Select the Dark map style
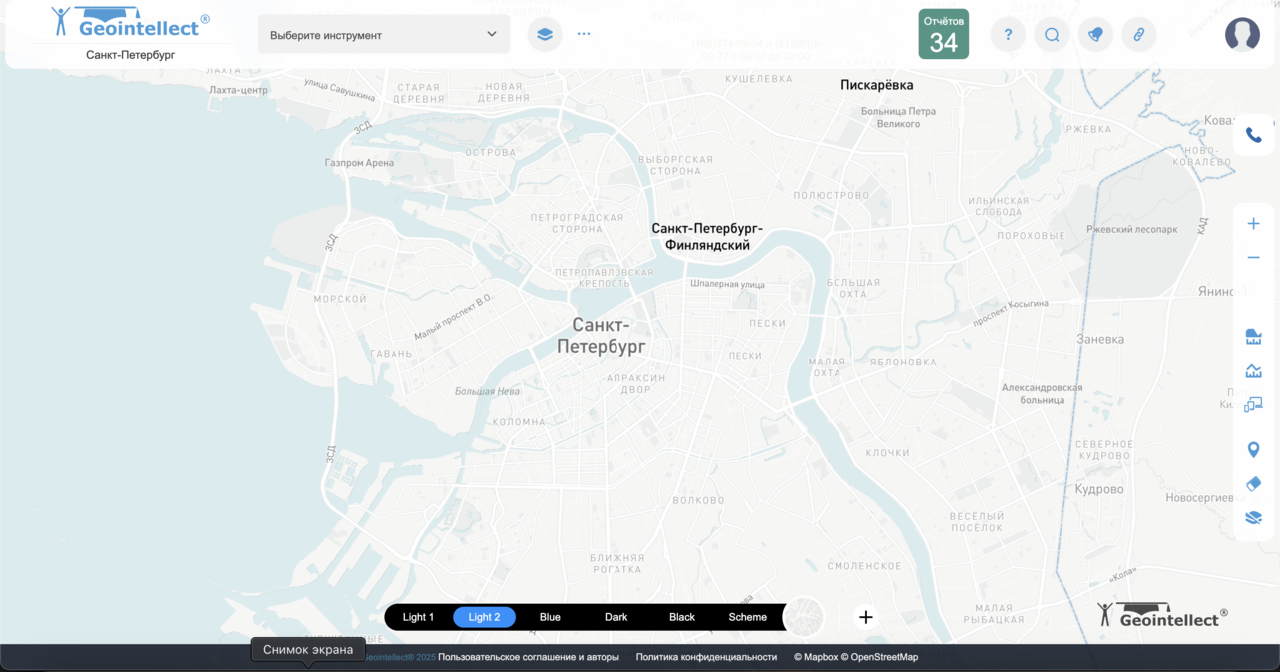 pos(616,617)
